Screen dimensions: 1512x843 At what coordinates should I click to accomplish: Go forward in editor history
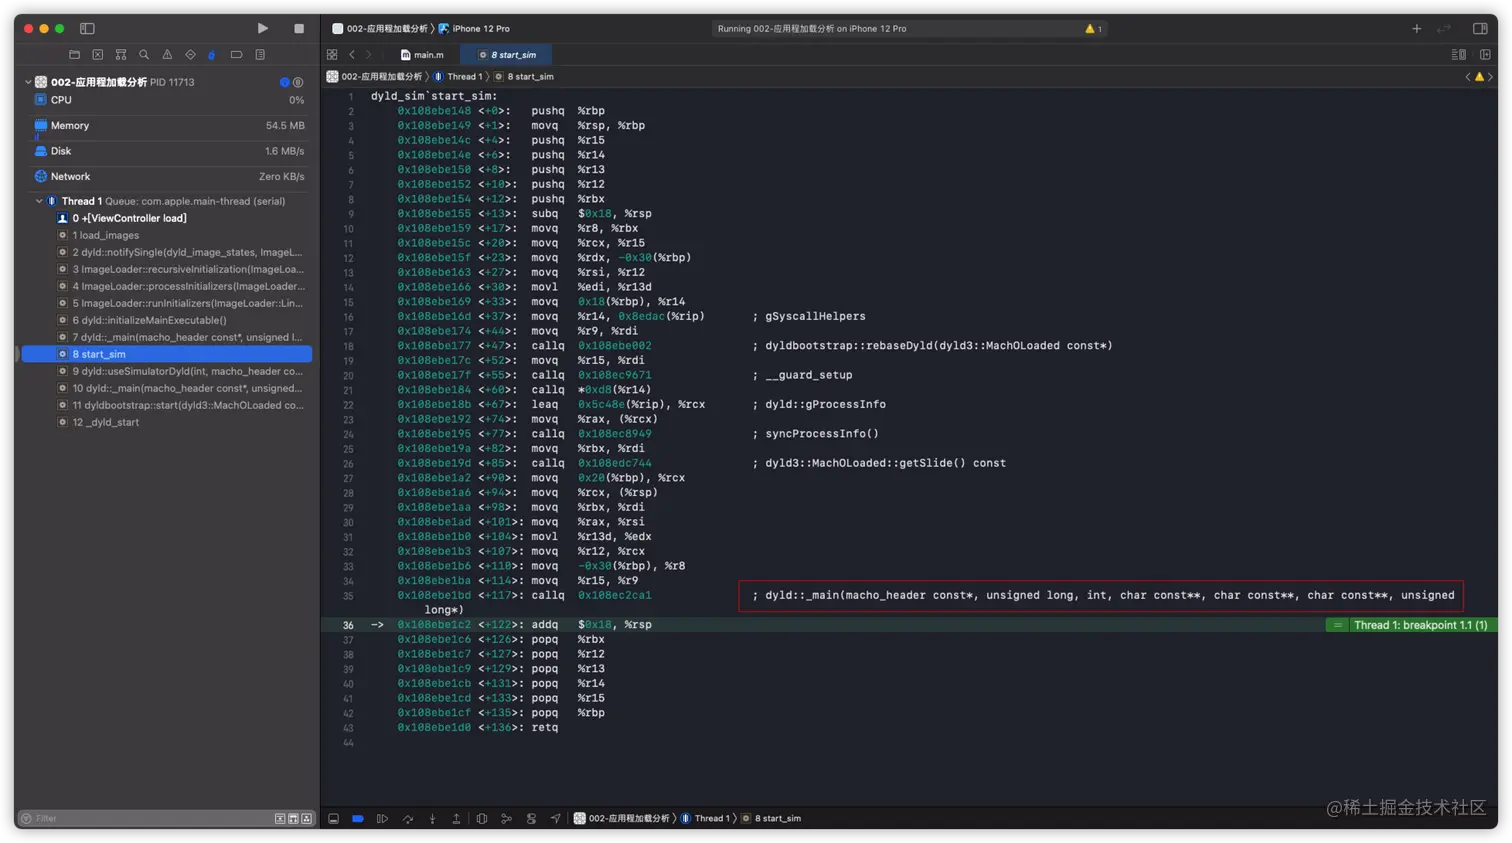pos(369,55)
